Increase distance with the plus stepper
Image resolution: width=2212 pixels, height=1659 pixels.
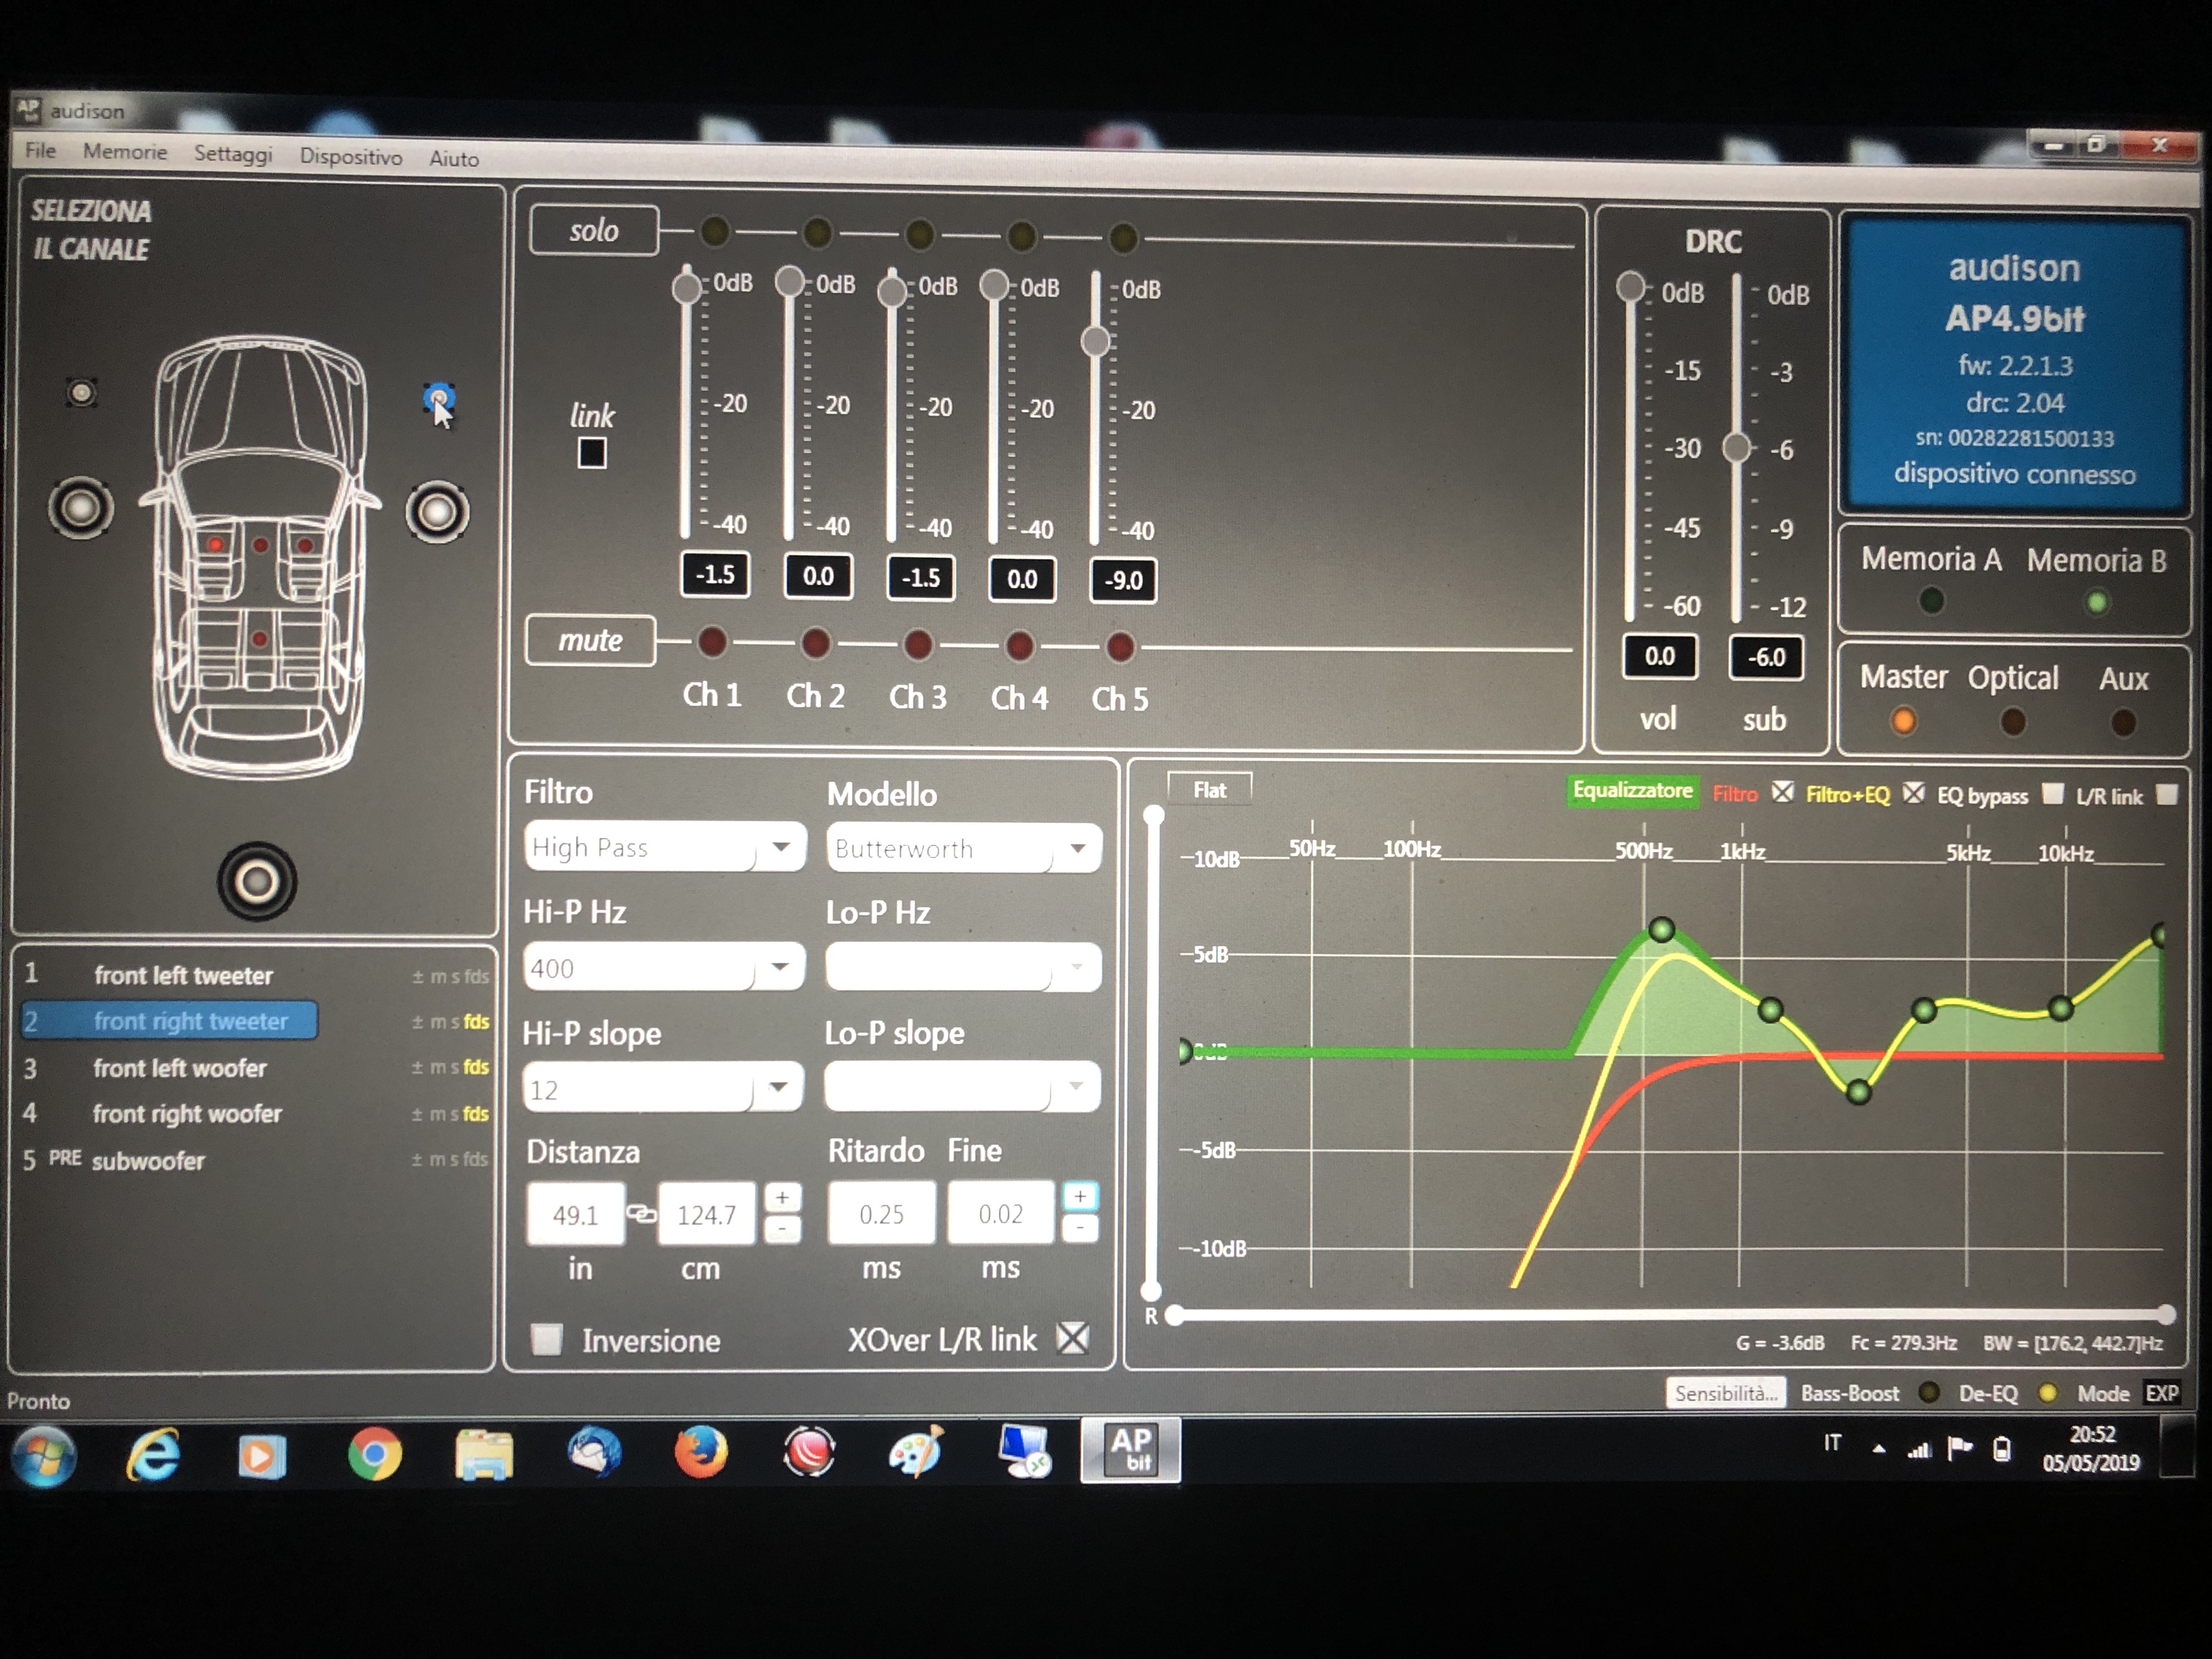tap(782, 1197)
